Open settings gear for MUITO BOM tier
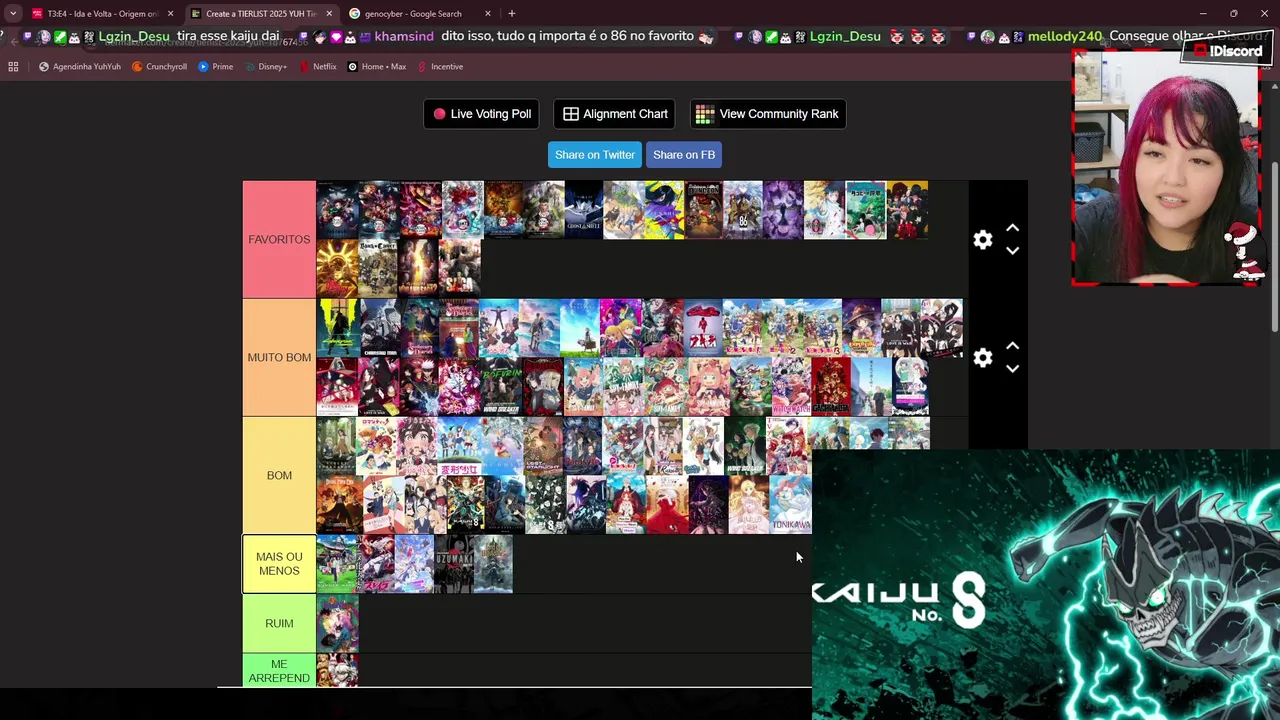Viewport: 1280px width, 720px height. (983, 358)
